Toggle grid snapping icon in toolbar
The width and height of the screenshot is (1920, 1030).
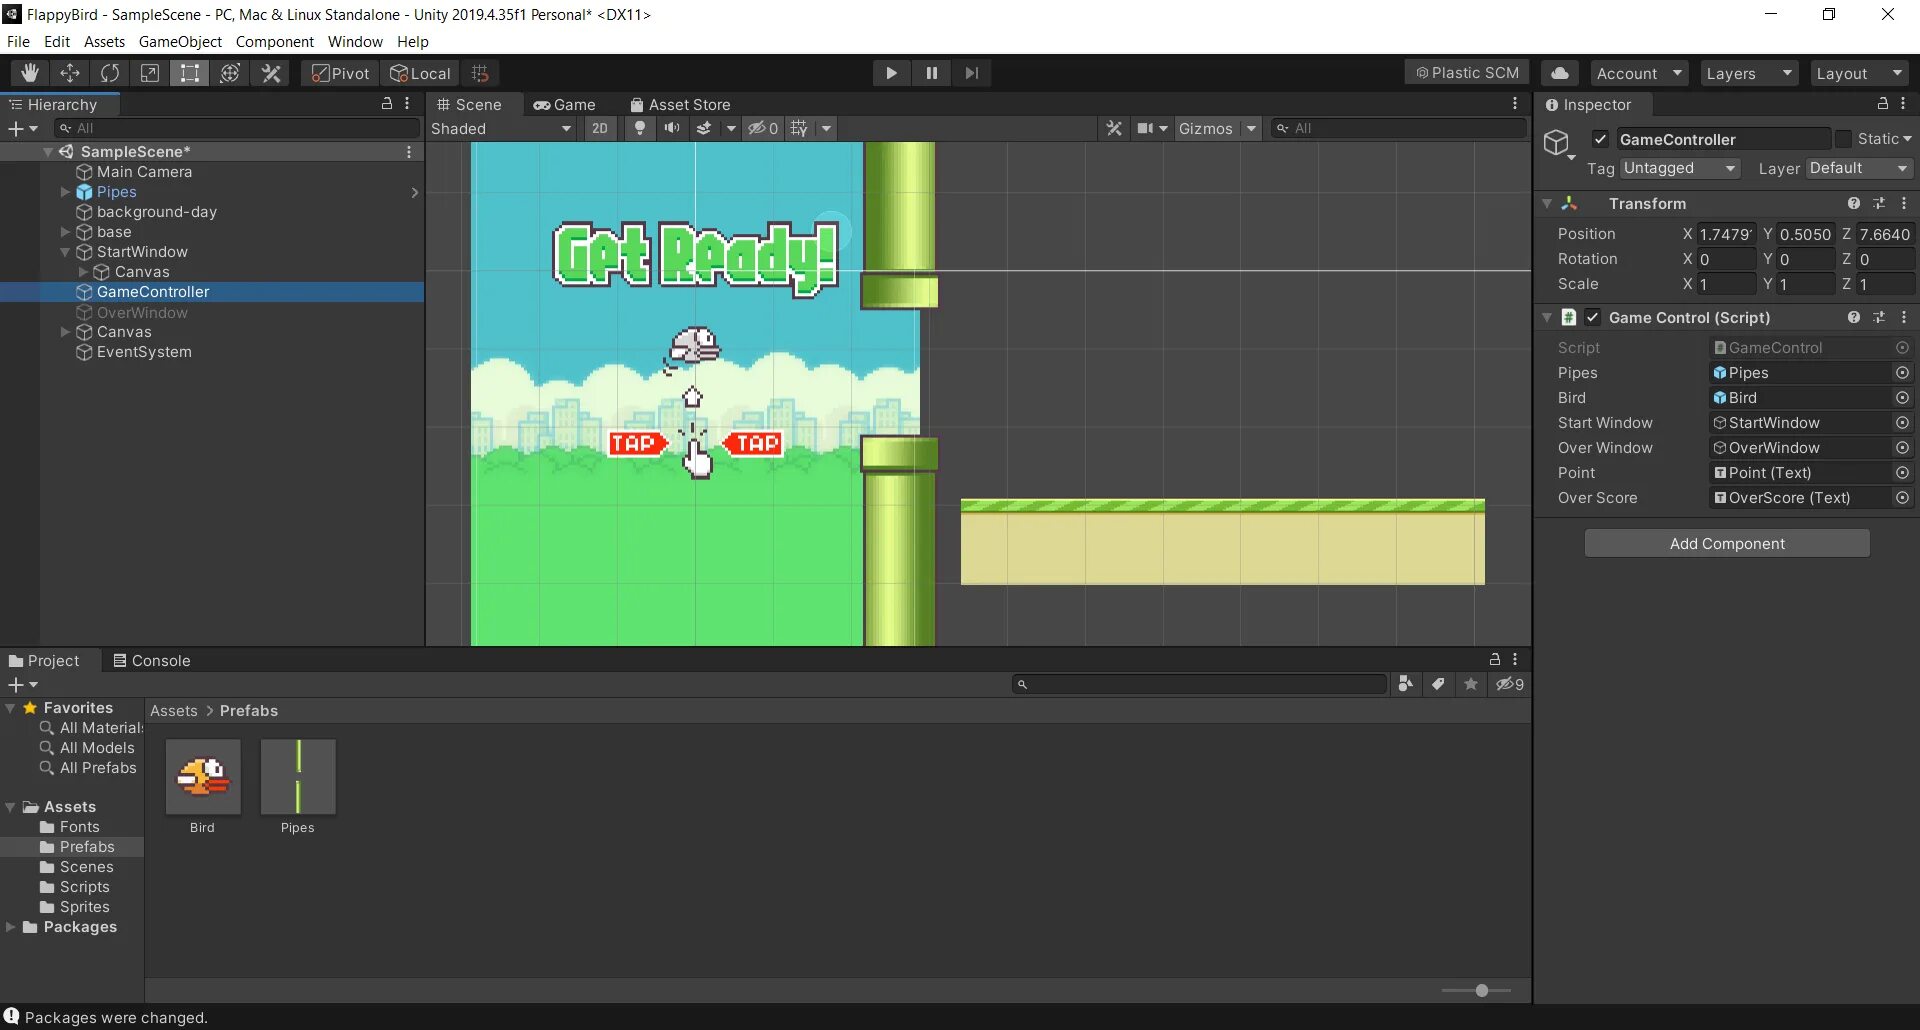pyautogui.click(x=480, y=73)
